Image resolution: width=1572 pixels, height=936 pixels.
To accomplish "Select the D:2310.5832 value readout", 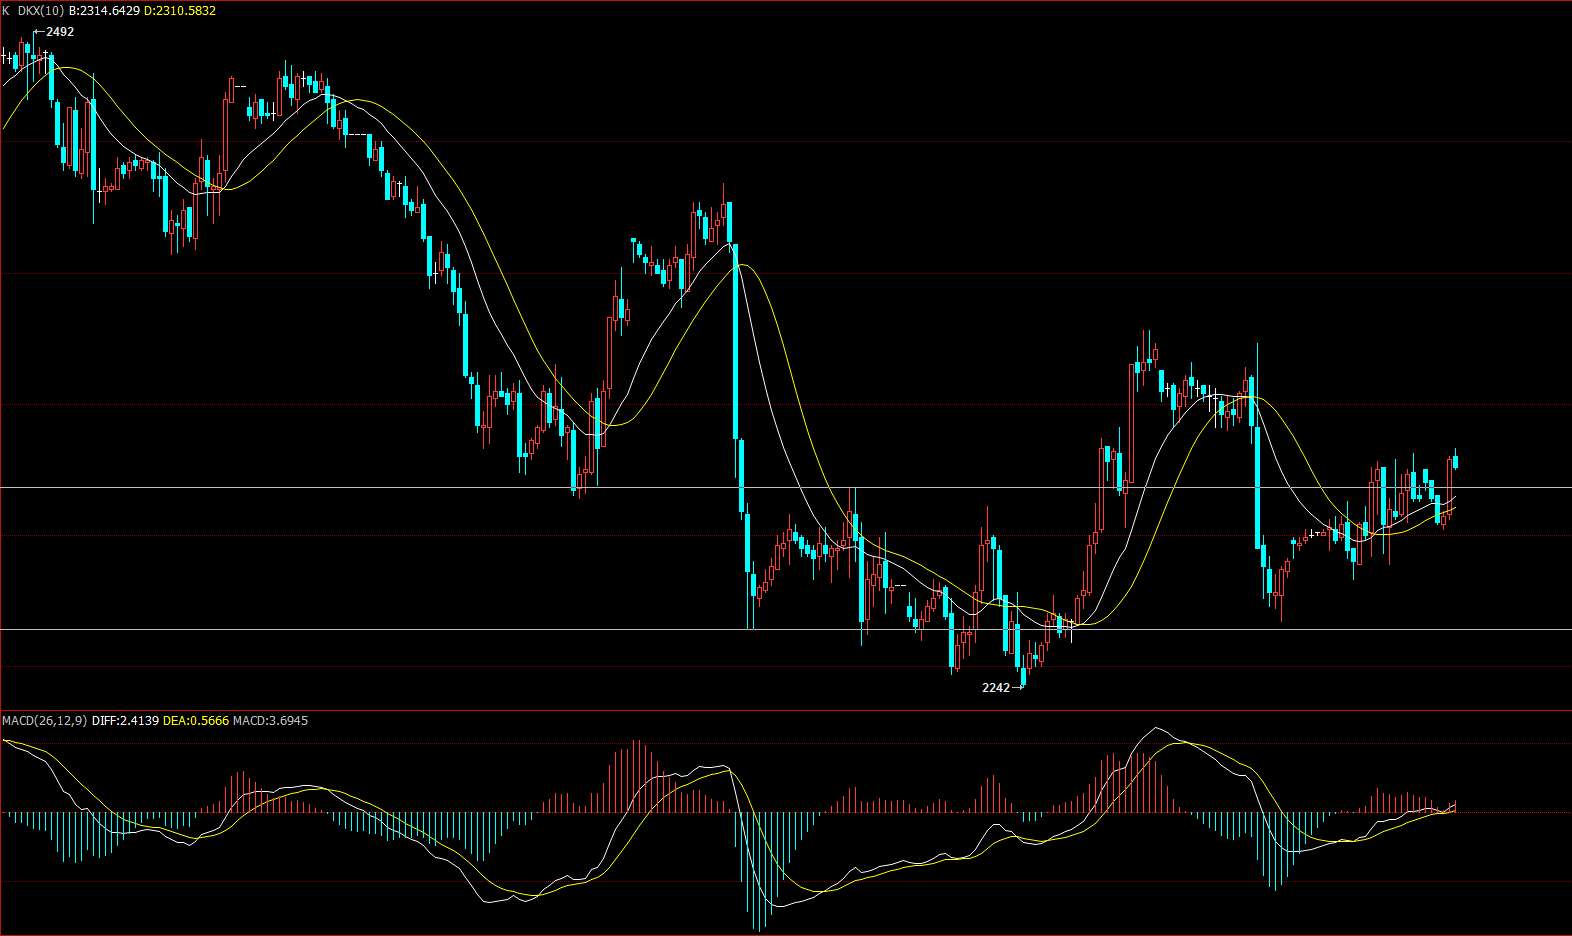I will point(180,11).
